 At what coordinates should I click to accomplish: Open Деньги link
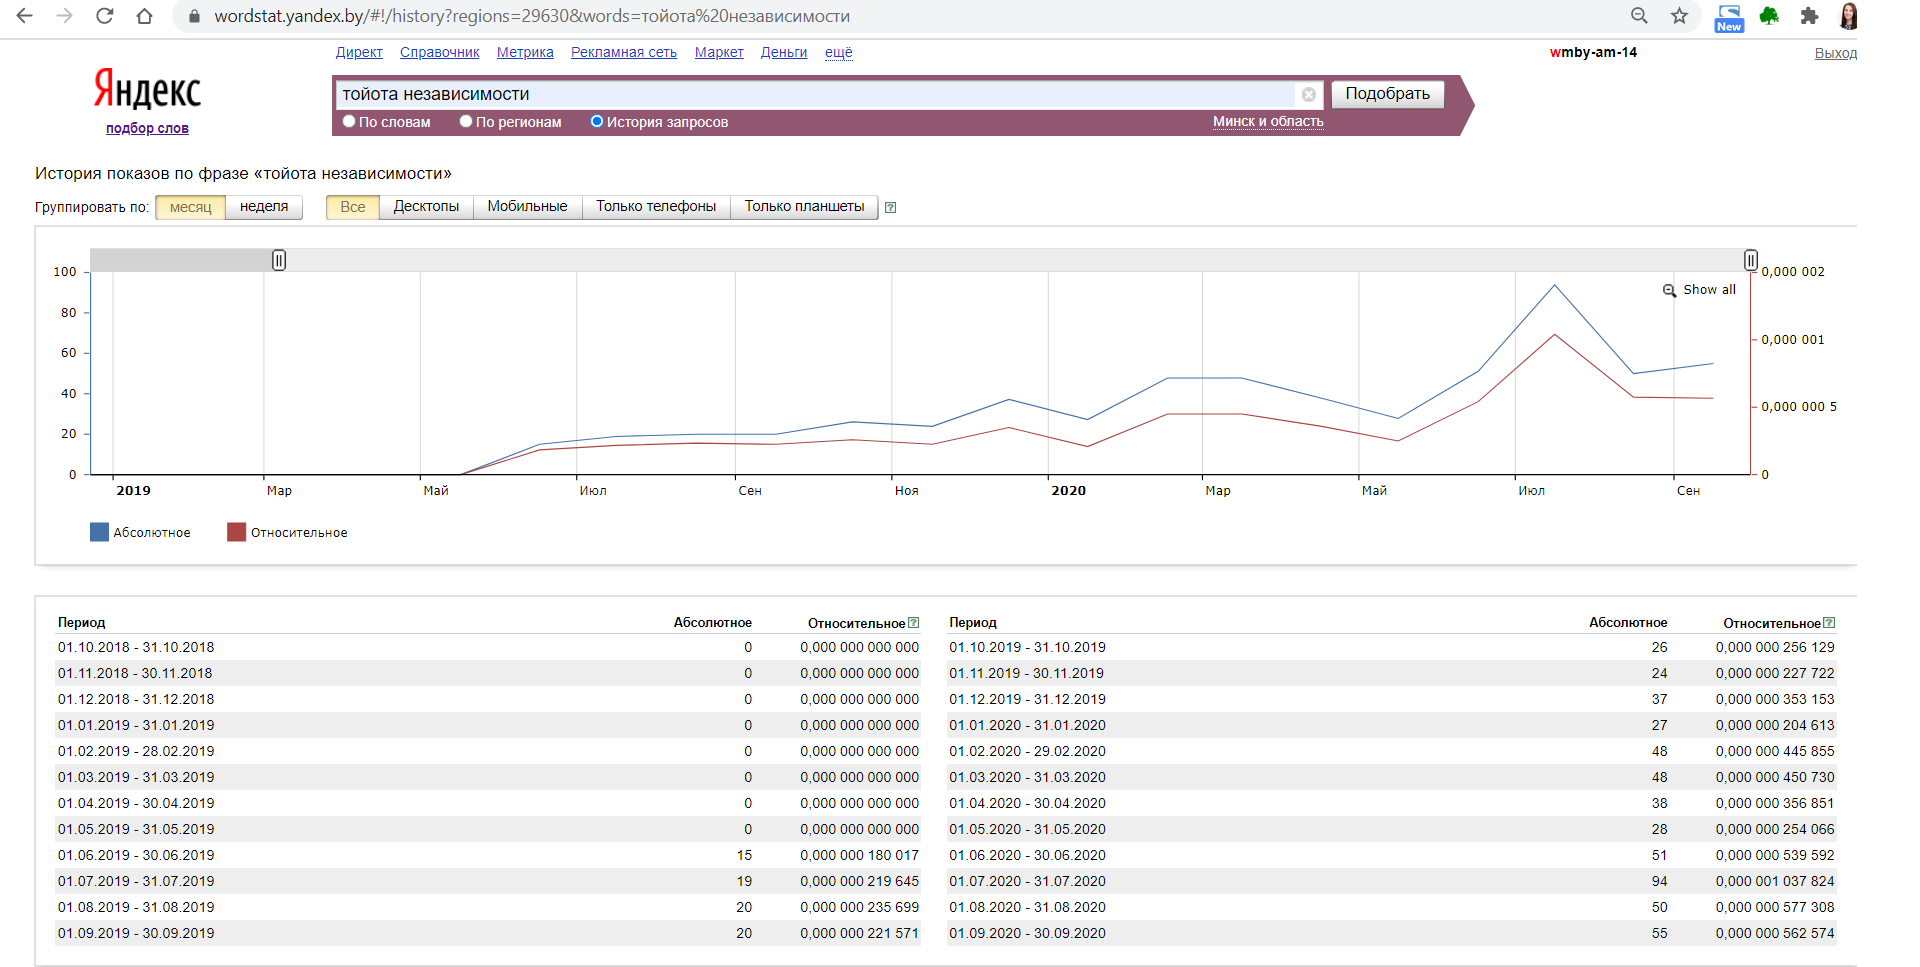tap(784, 52)
